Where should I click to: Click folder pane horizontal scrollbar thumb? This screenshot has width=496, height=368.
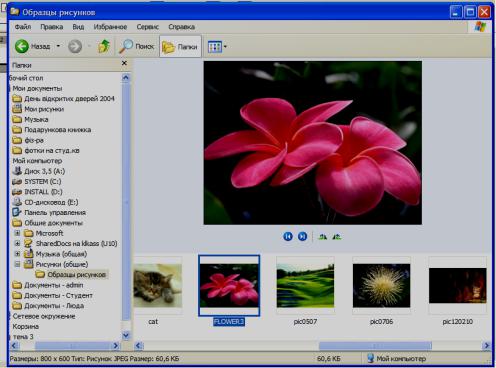[x=72, y=346]
